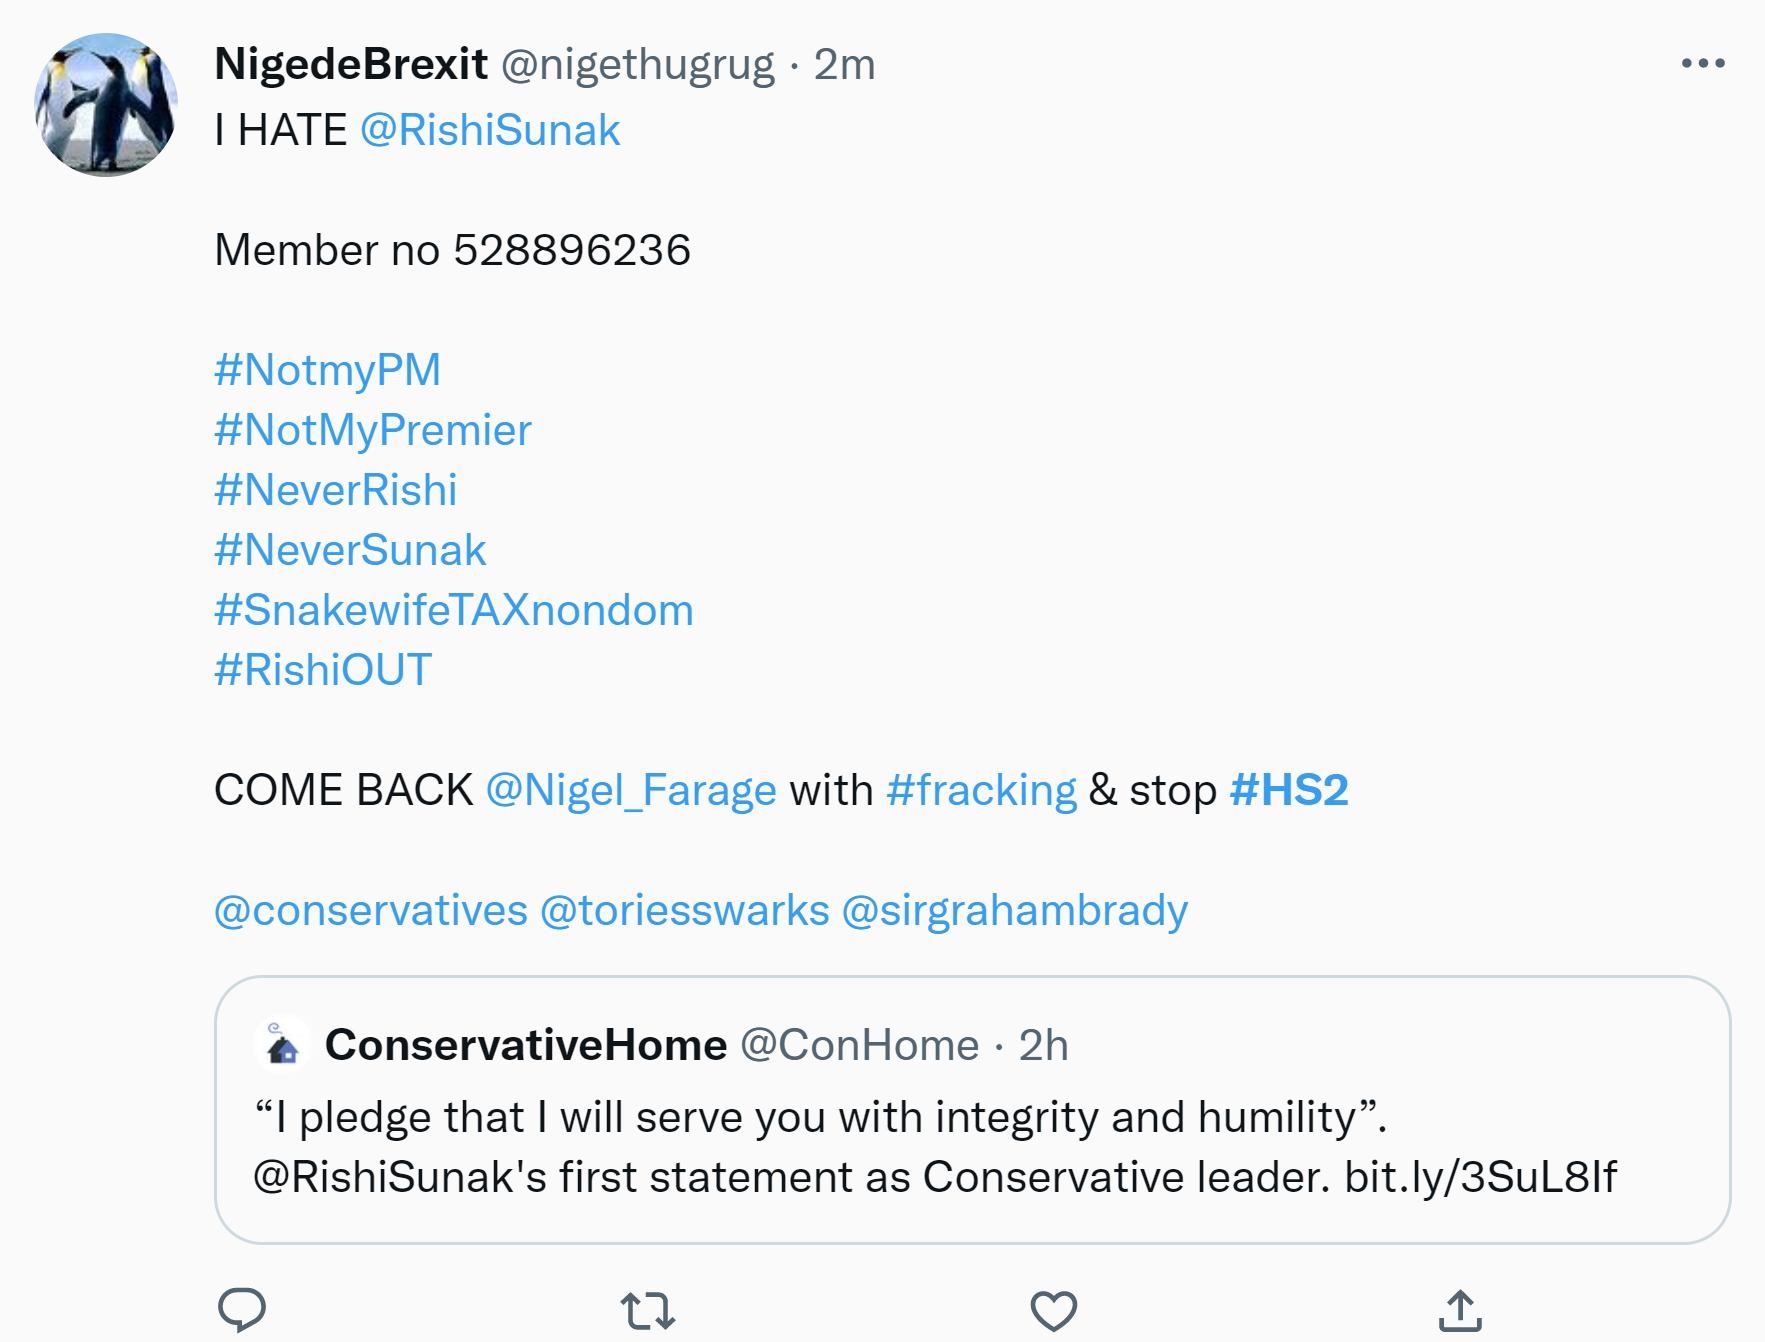Retweet this post using the retweet icon
The width and height of the screenshot is (1765, 1342).
pyautogui.click(x=648, y=1310)
